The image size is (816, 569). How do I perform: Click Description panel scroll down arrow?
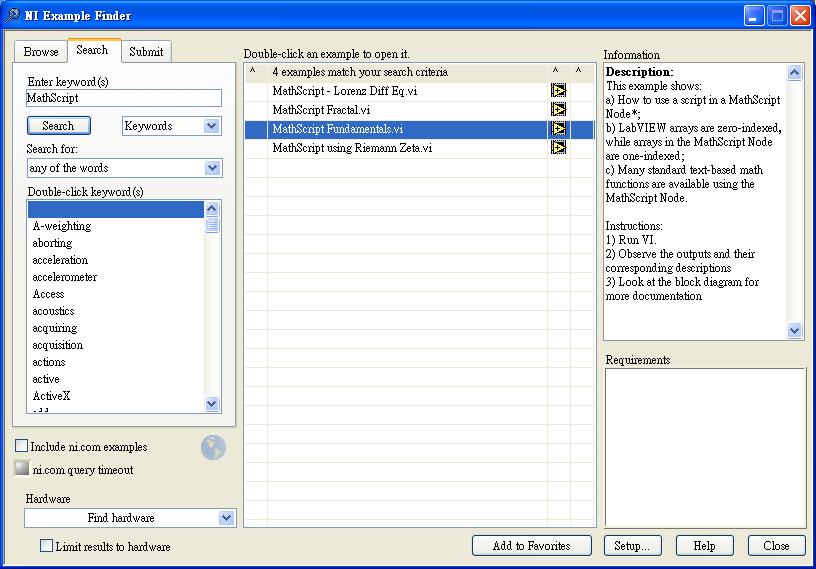(794, 330)
